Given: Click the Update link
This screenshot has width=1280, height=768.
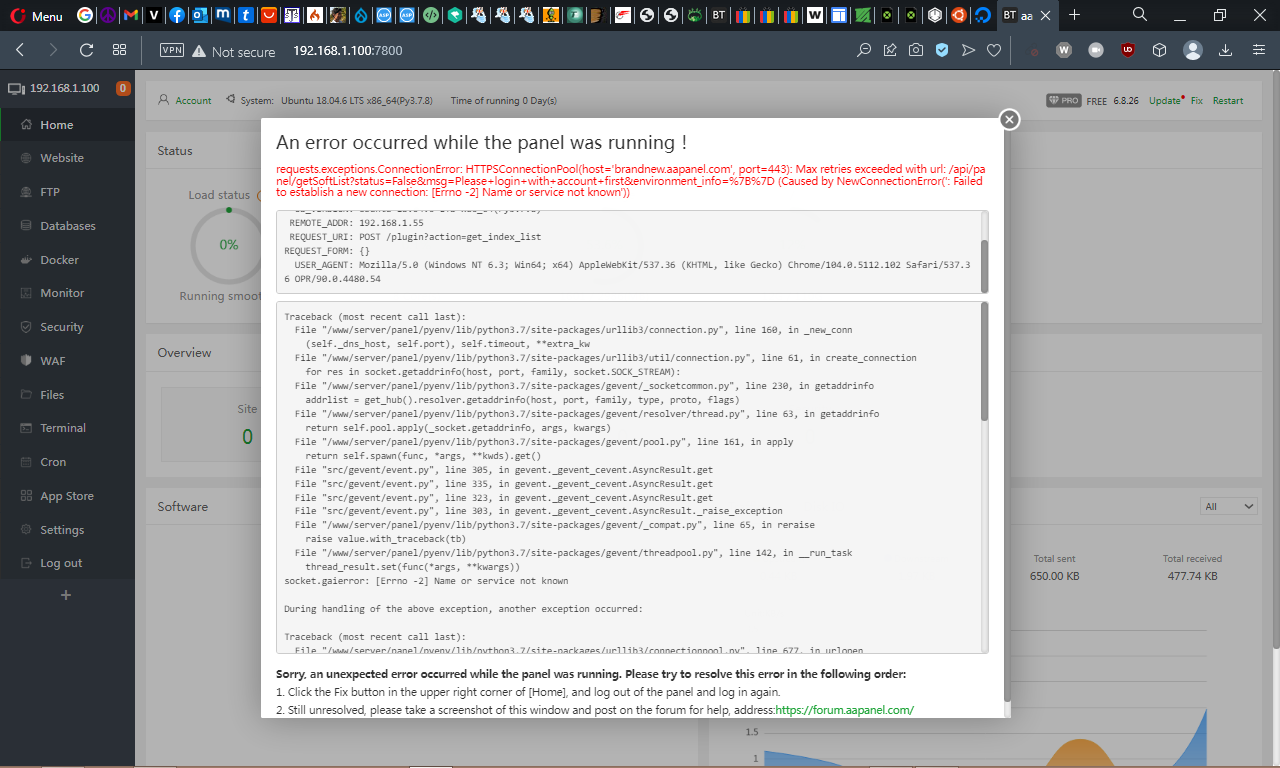Looking at the screenshot, I should [x=1165, y=100].
